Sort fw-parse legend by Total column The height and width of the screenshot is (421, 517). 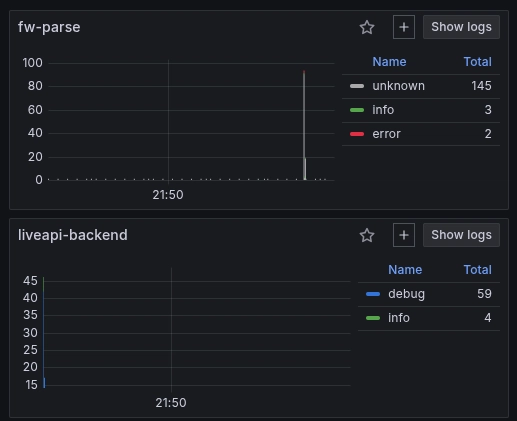[477, 62]
